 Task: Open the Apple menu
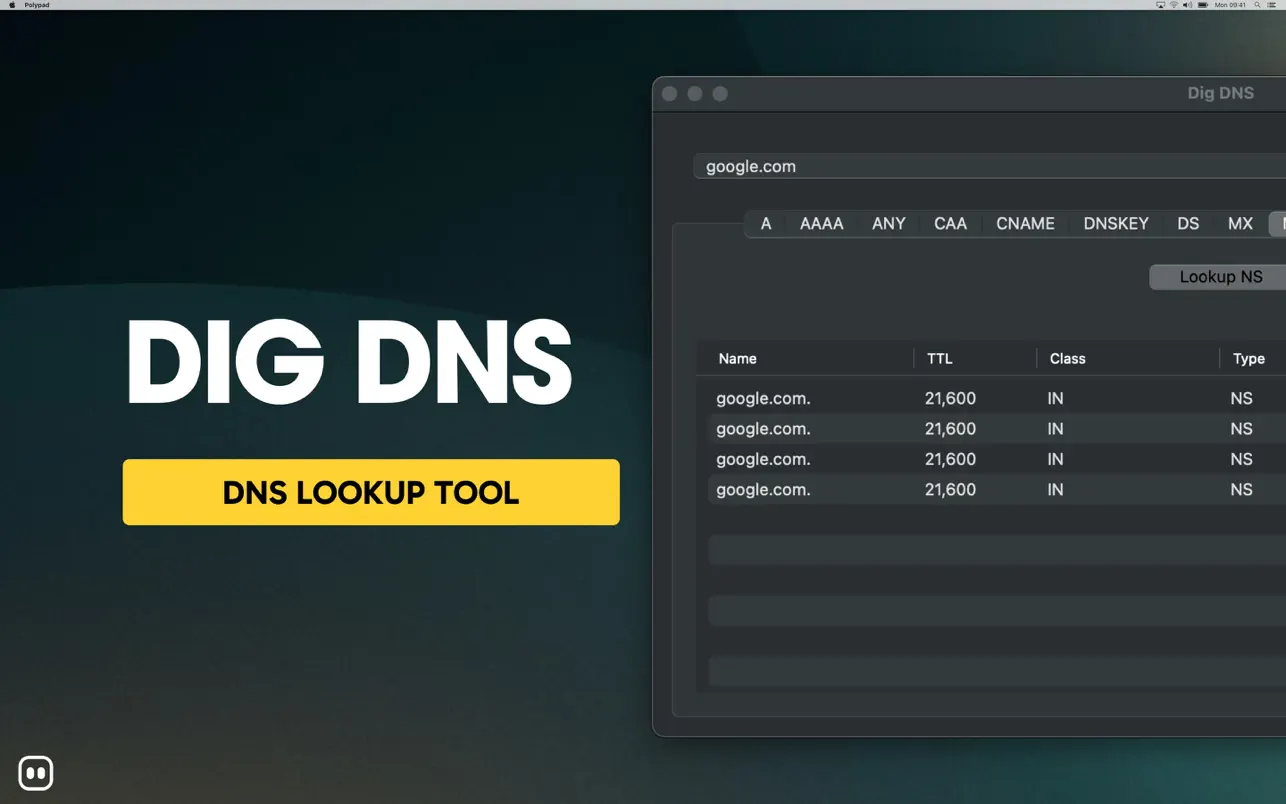pyautogui.click(x=10, y=4)
